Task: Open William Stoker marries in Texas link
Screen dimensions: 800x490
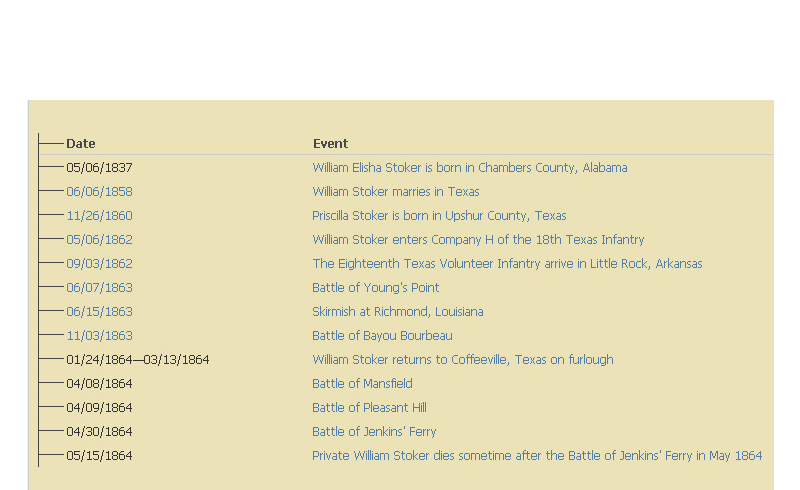Action: click(395, 192)
